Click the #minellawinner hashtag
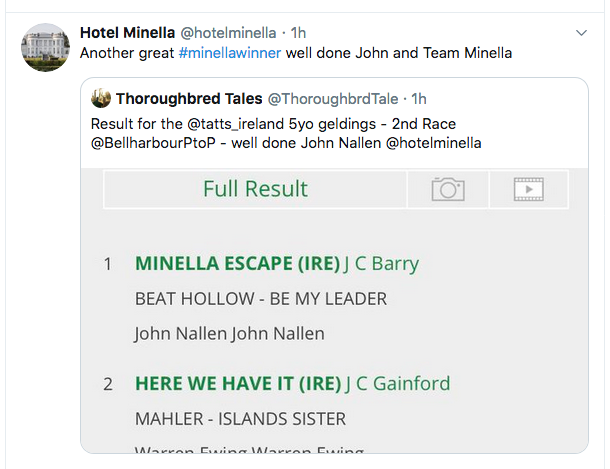This screenshot has height=469, width=610. (230, 53)
